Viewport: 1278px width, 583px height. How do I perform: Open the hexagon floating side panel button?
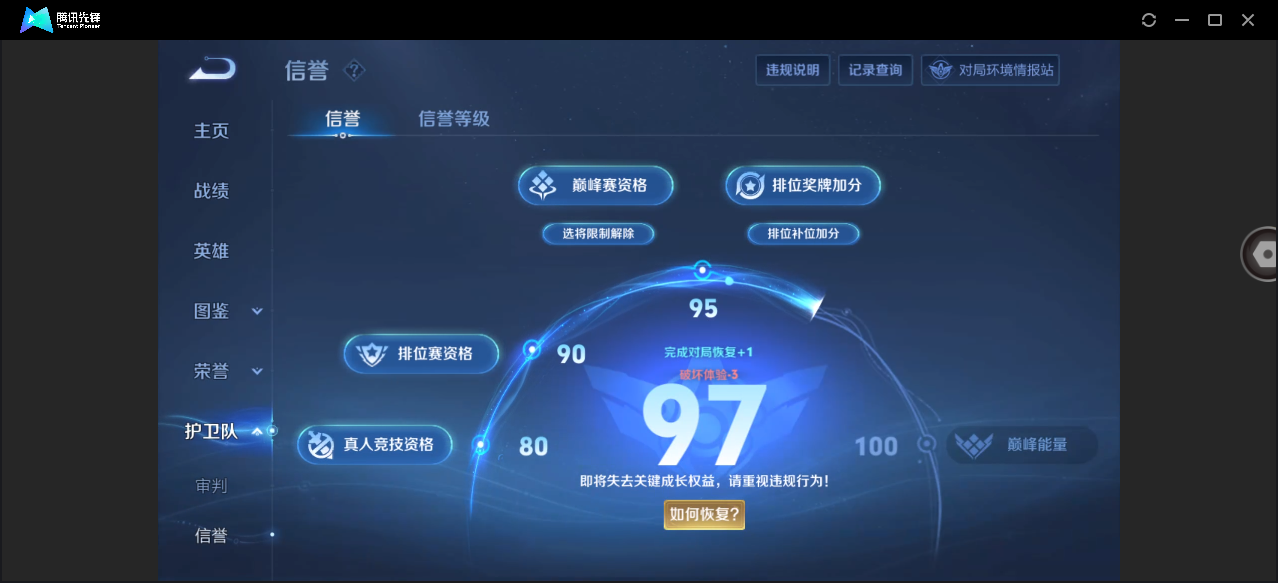tap(1261, 254)
